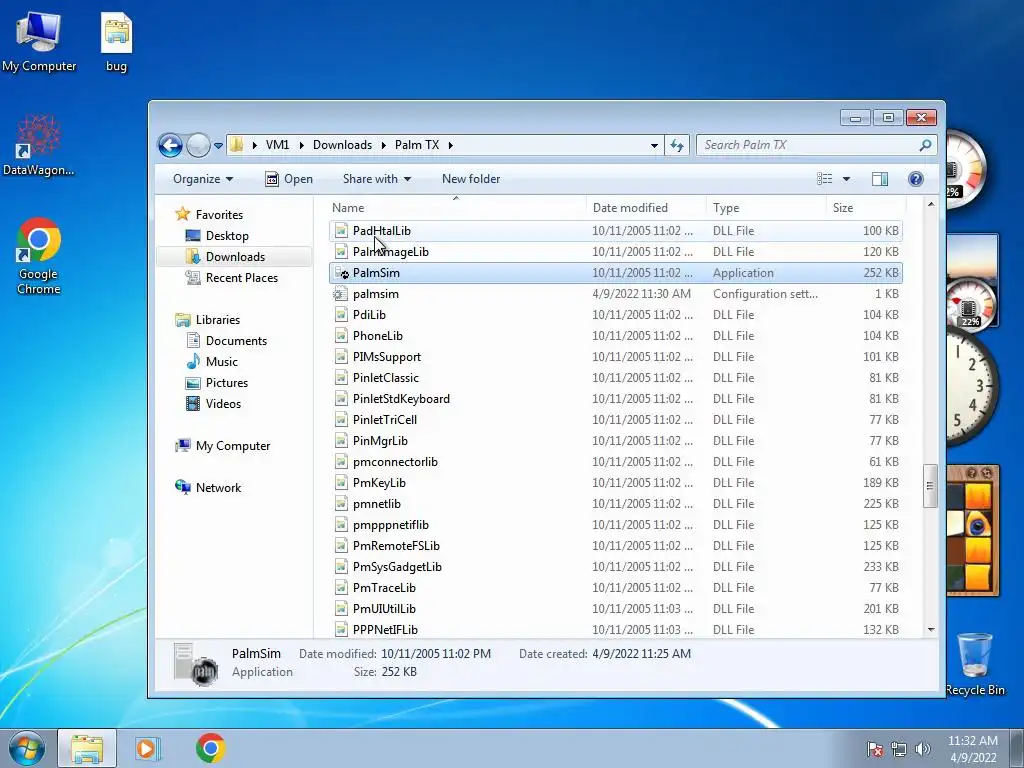Click VM1 in the address breadcrumb
This screenshot has height=768, width=1024.
[278, 145]
